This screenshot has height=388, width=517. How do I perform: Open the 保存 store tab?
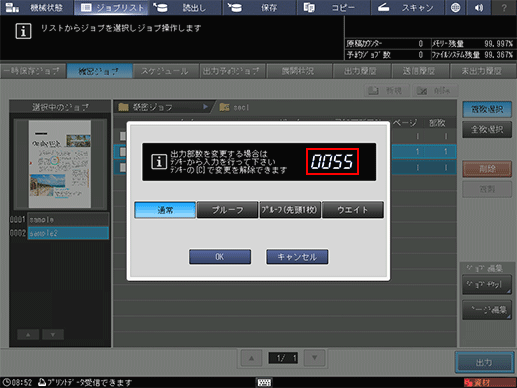click(259, 7)
